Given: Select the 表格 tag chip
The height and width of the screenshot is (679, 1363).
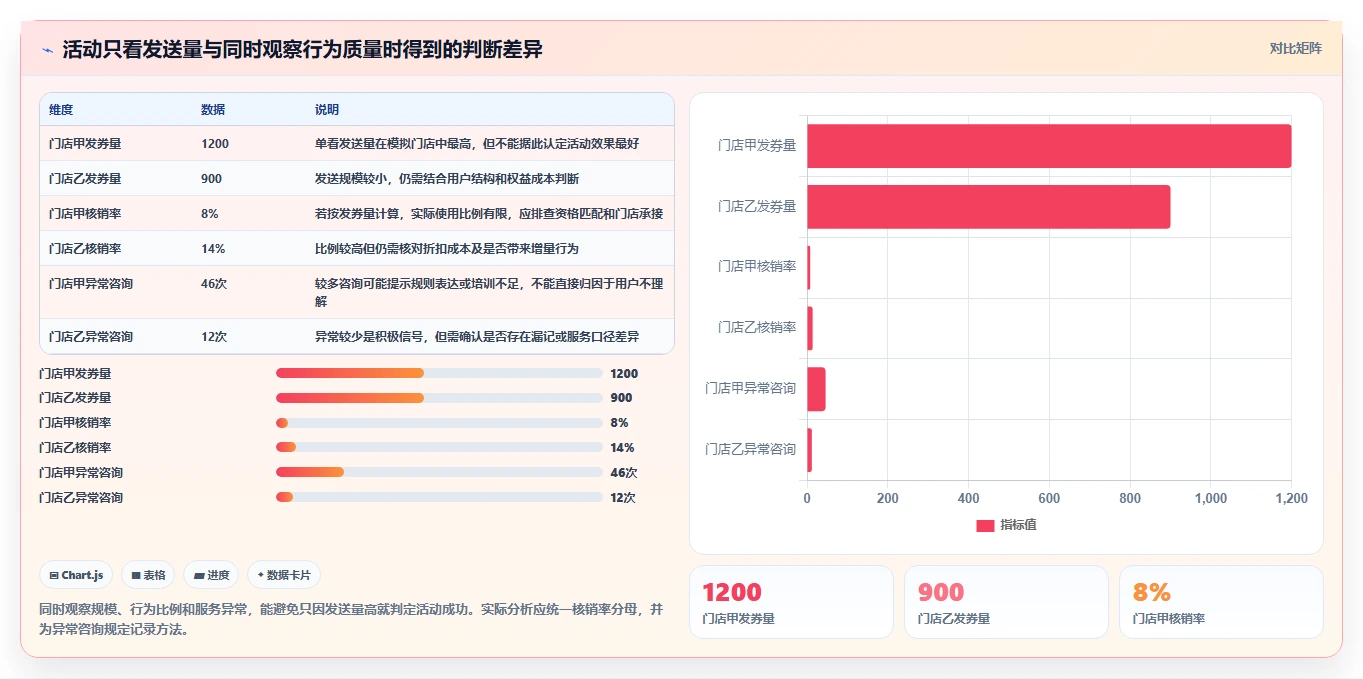Looking at the screenshot, I should (148, 575).
